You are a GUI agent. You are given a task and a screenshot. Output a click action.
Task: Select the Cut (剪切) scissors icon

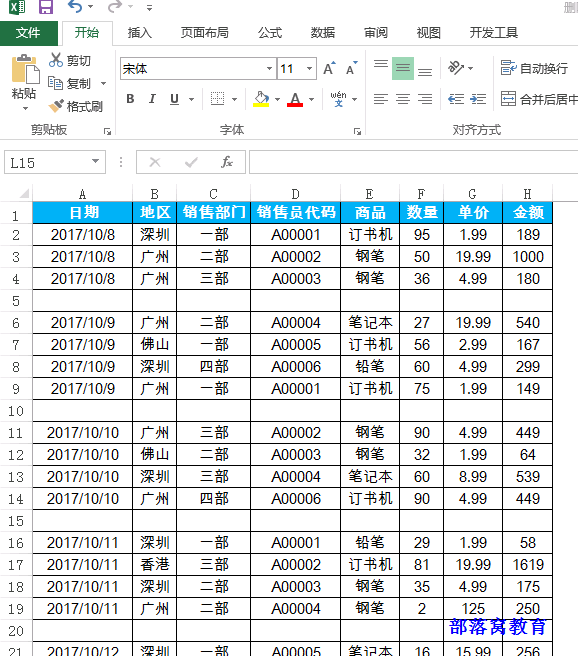click(x=55, y=60)
